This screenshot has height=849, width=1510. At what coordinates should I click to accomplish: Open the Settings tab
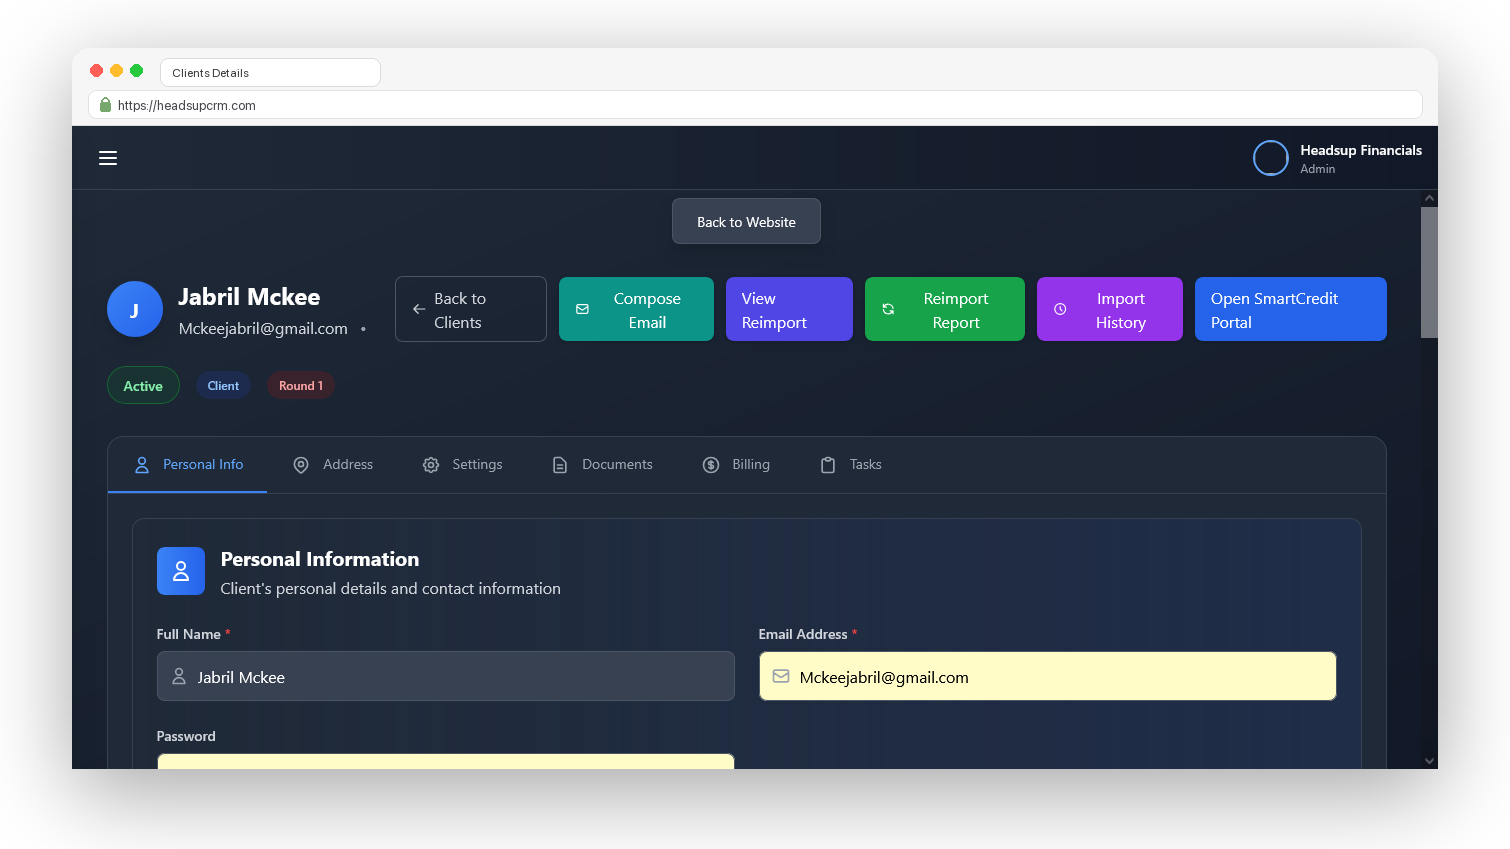pyautogui.click(x=463, y=465)
